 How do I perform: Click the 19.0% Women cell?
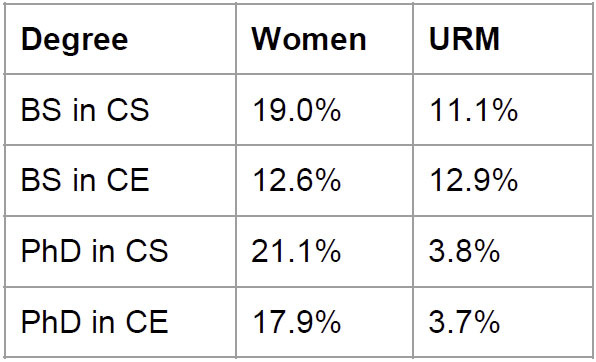click(296, 110)
